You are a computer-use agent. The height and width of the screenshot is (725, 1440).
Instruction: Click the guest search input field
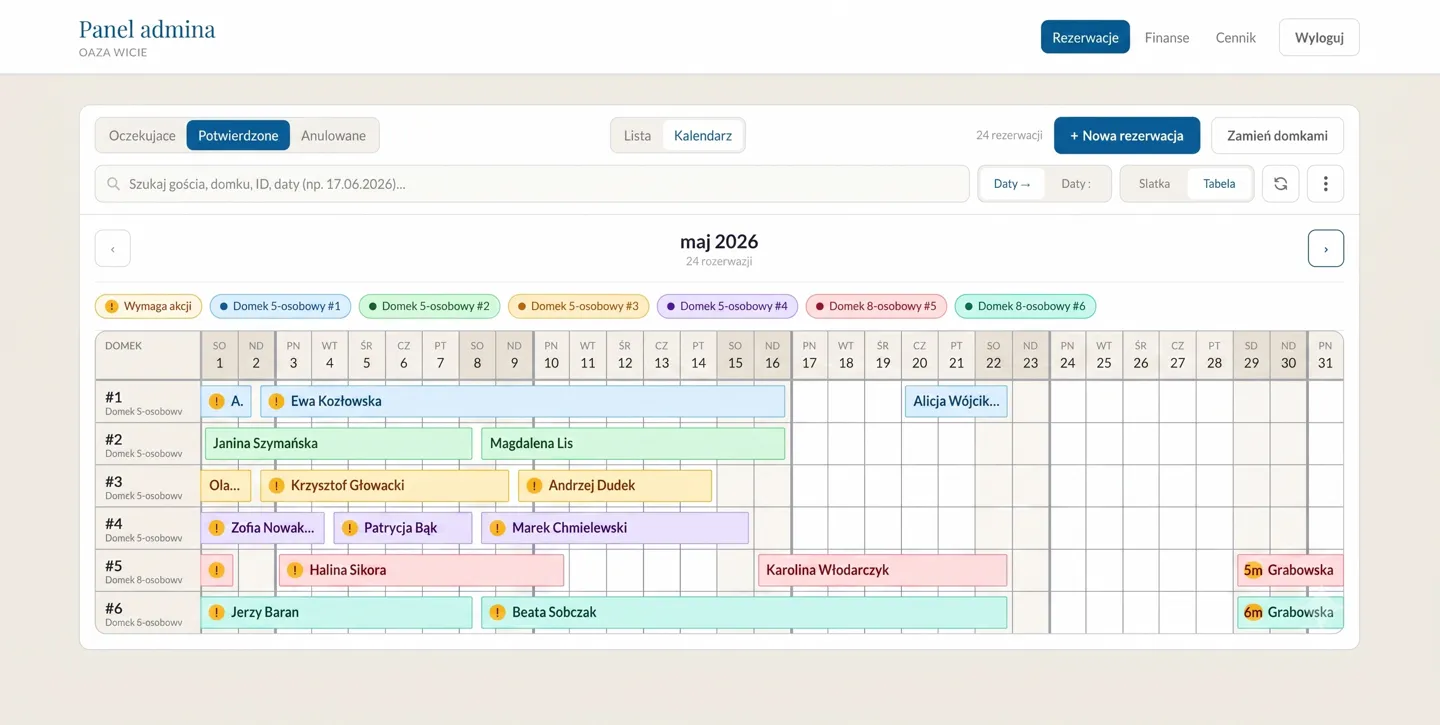532,184
